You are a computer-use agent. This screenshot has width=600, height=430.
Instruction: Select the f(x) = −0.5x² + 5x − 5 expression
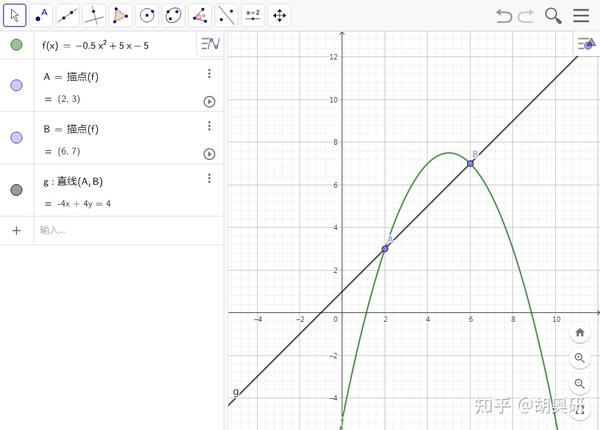95,46
